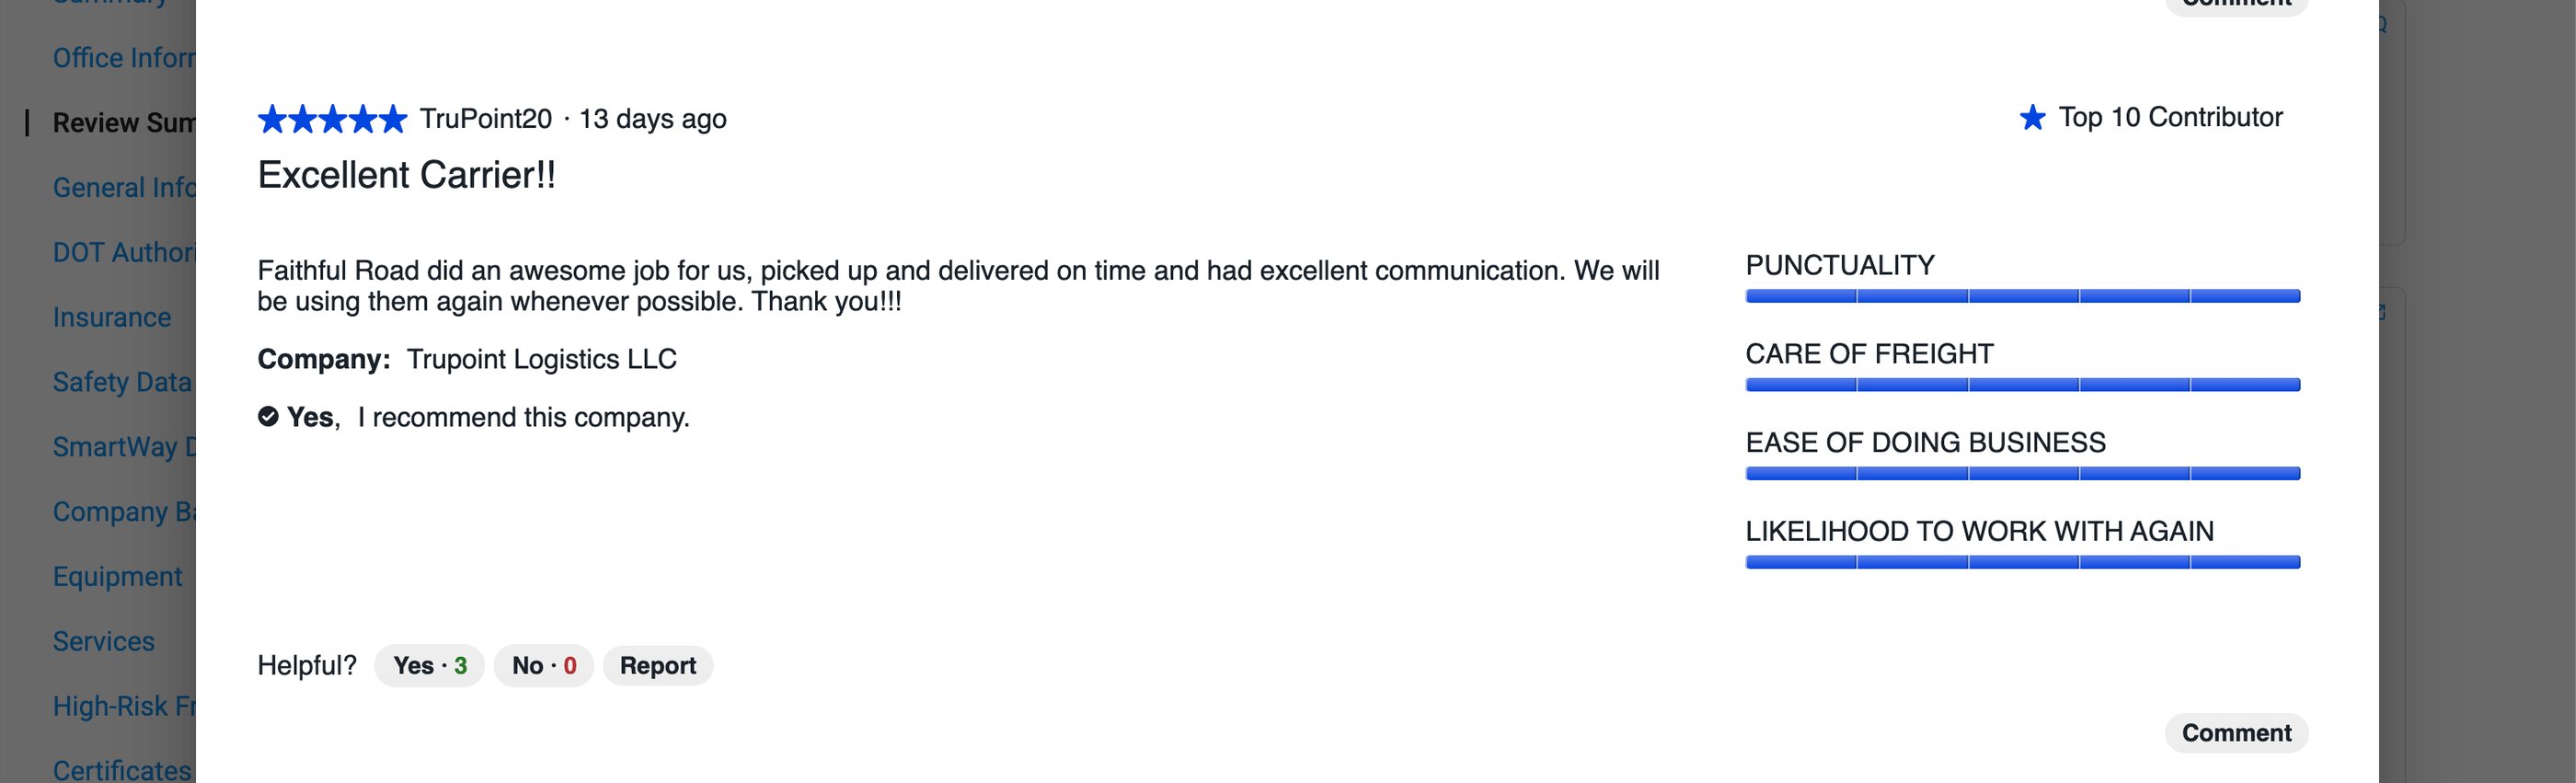This screenshot has width=2576, height=783.
Task: Go to the General Info section
Action: tap(124, 188)
